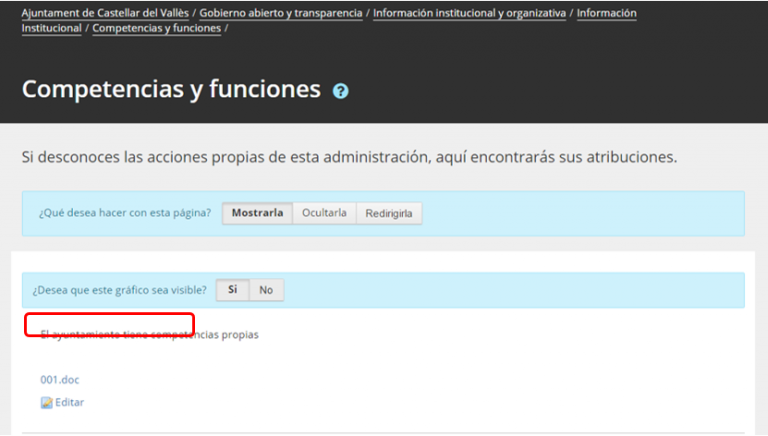Click the Competencias y funciones breadcrumb link
768x436 pixels.
click(156, 28)
